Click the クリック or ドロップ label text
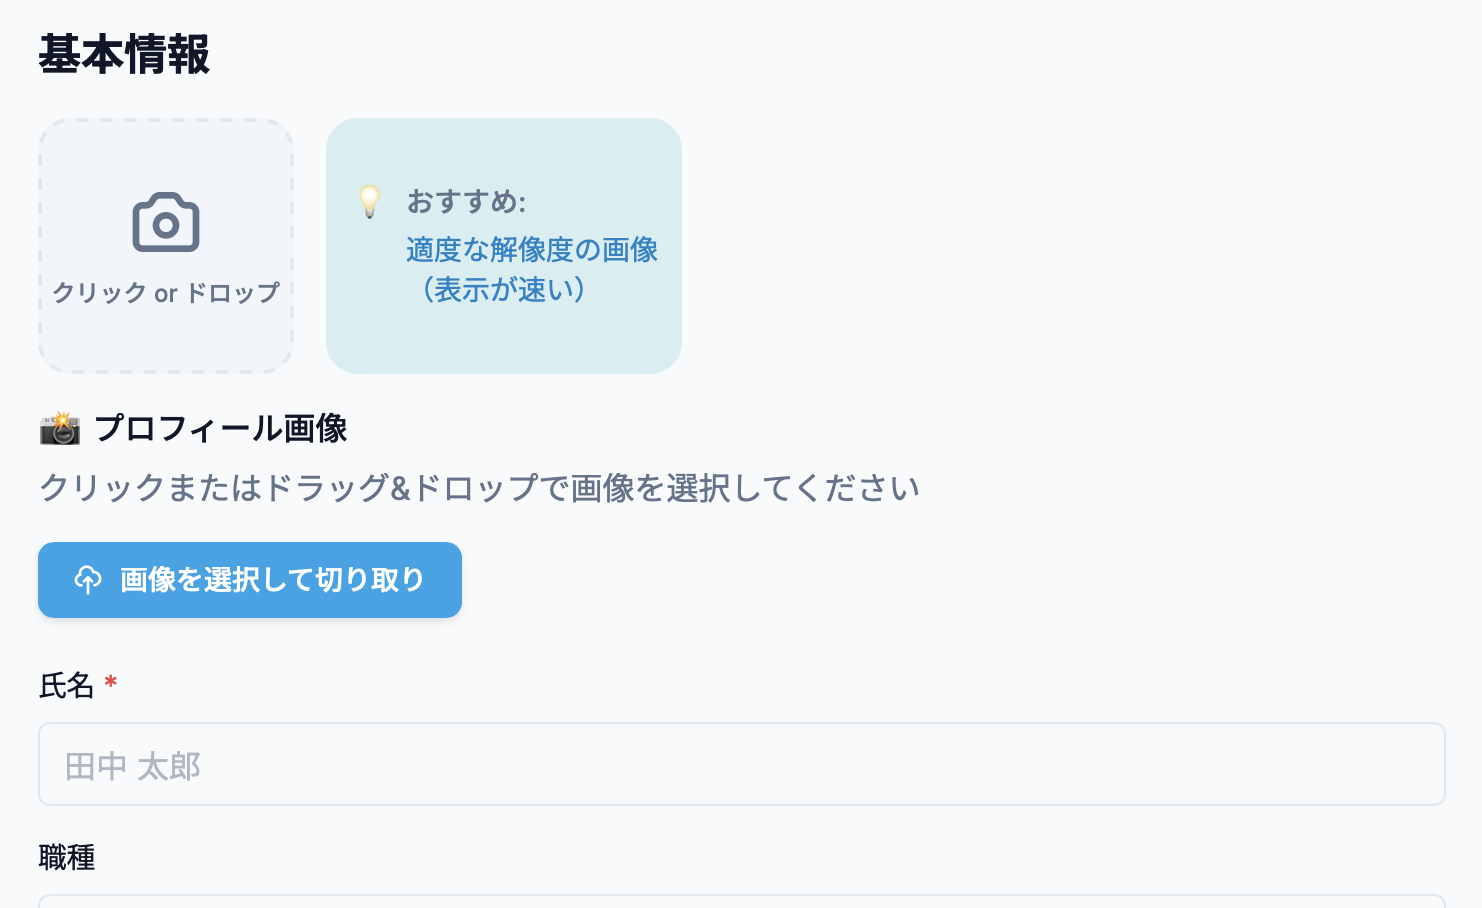Viewport: 1482px width, 908px height. (x=165, y=293)
